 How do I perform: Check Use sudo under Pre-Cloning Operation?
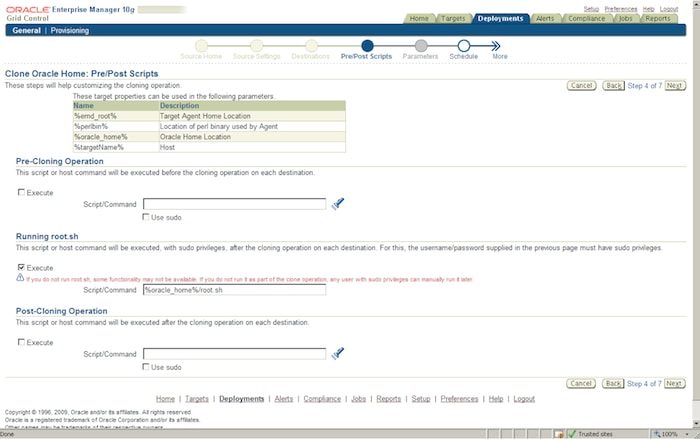coord(146,217)
